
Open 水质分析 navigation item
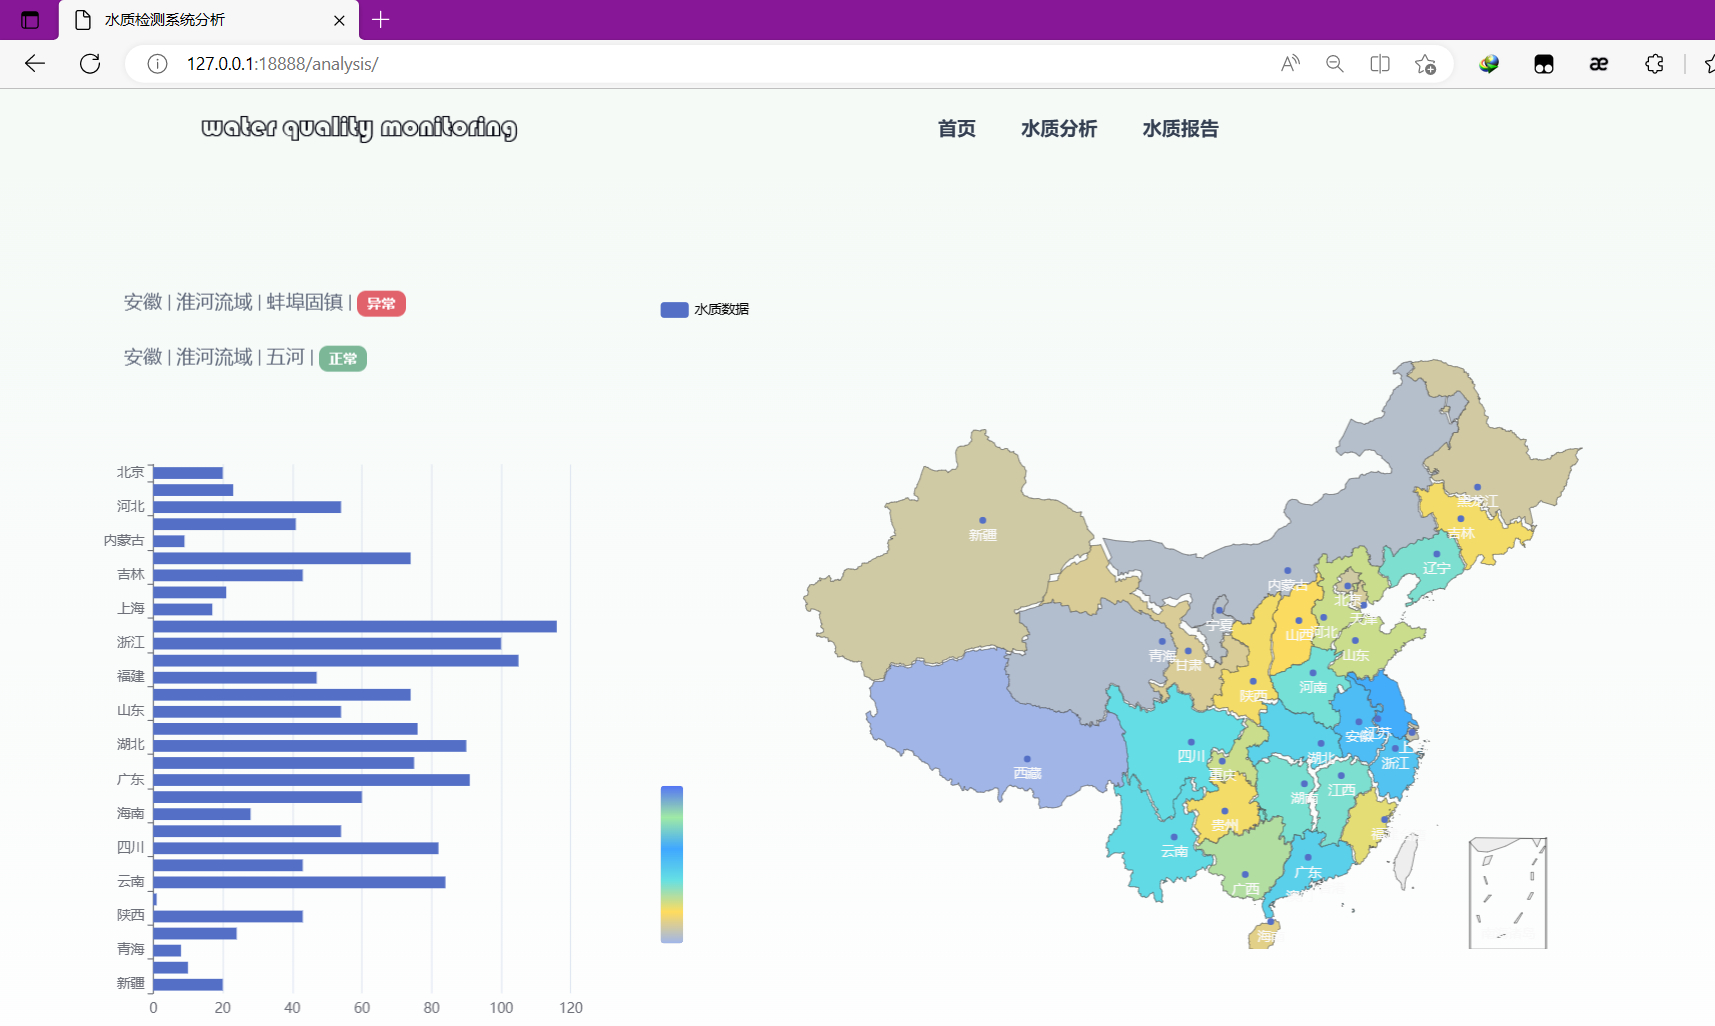[x=1059, y=129]
